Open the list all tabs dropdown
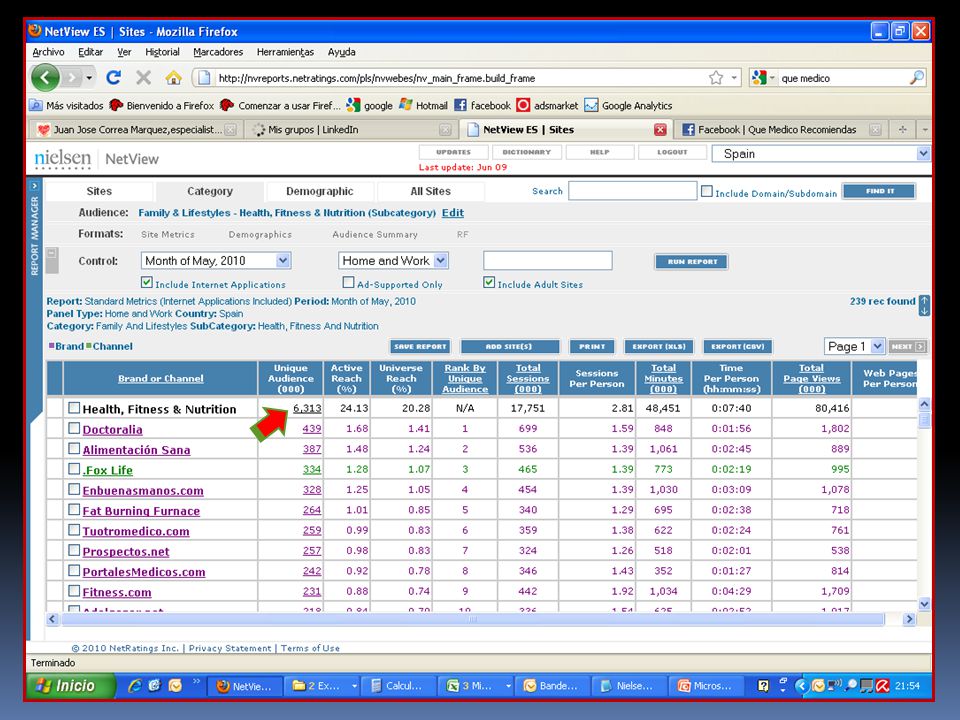The width and height of the screenshot is (960, 720). click(x=924, y=129)
